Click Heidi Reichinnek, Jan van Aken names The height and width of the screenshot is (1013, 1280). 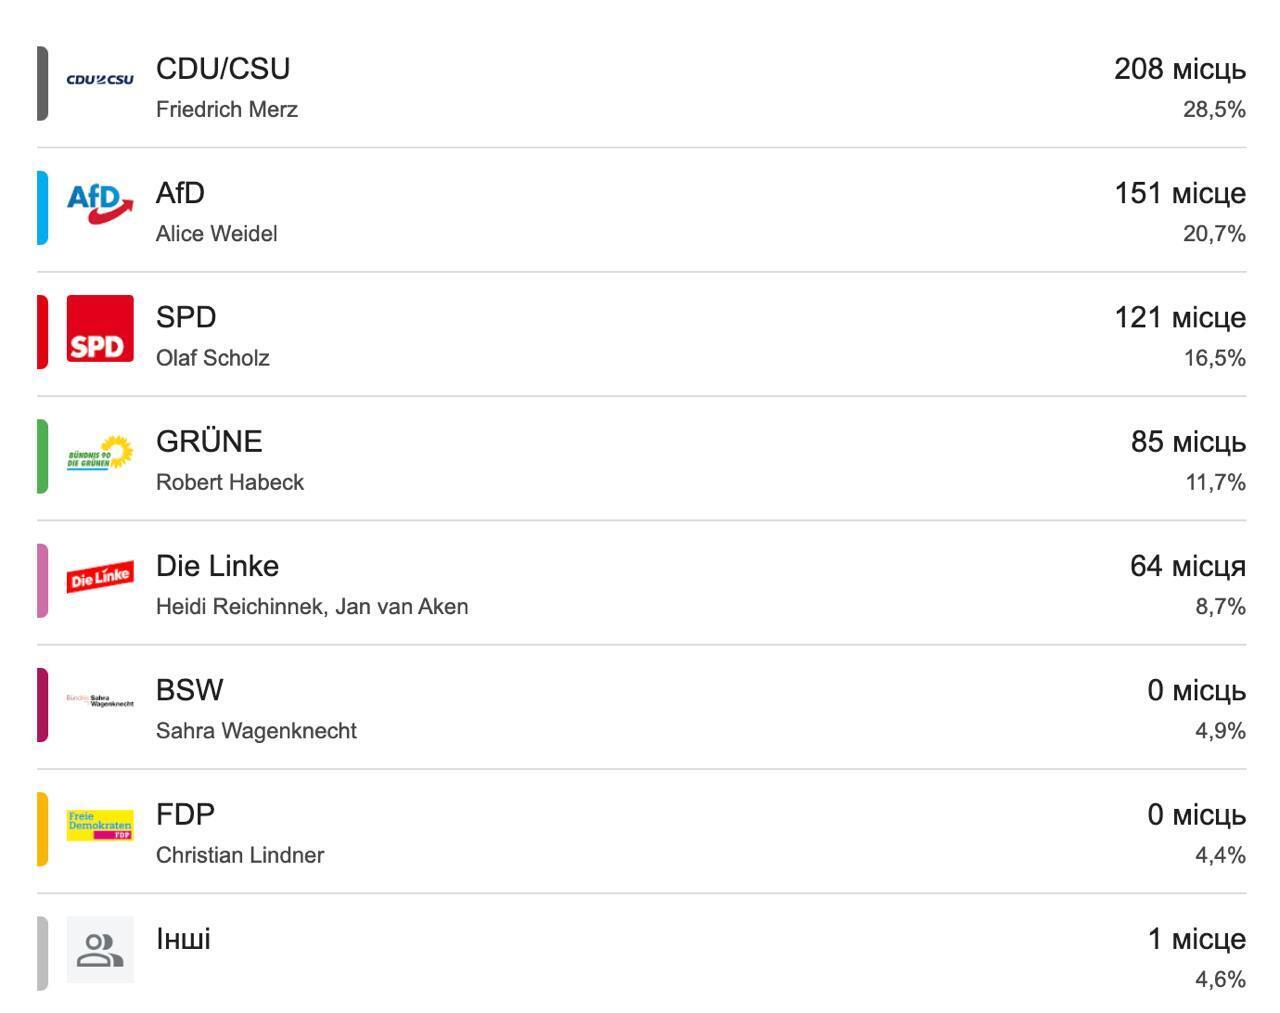(x=312, y=607)
